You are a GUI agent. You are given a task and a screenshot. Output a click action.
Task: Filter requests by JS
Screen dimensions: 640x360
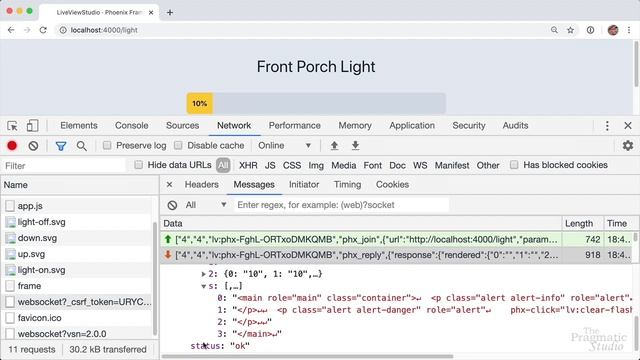pyautogui.click(x=270, y=165)
